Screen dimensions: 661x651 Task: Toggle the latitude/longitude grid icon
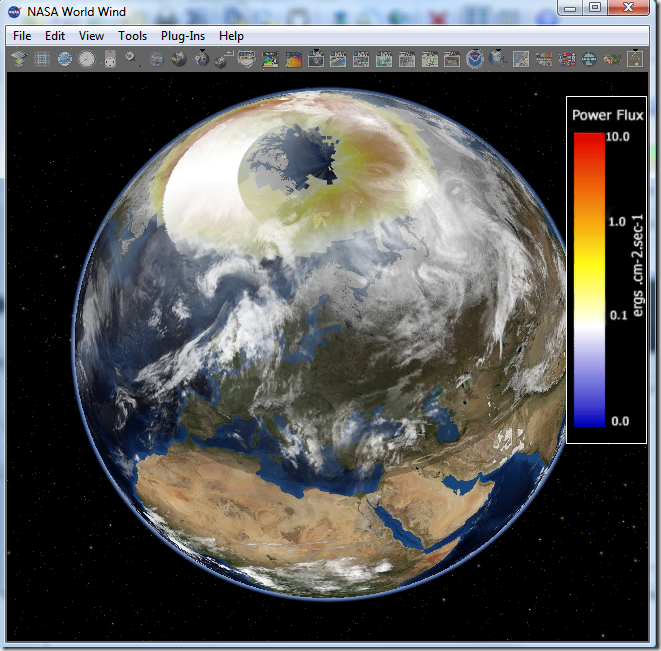click(x=42, y=60)
